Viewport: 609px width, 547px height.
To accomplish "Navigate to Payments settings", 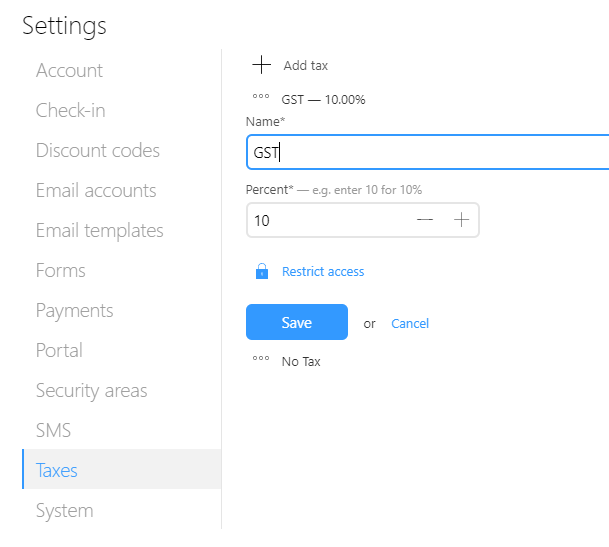I will [74, 310].
